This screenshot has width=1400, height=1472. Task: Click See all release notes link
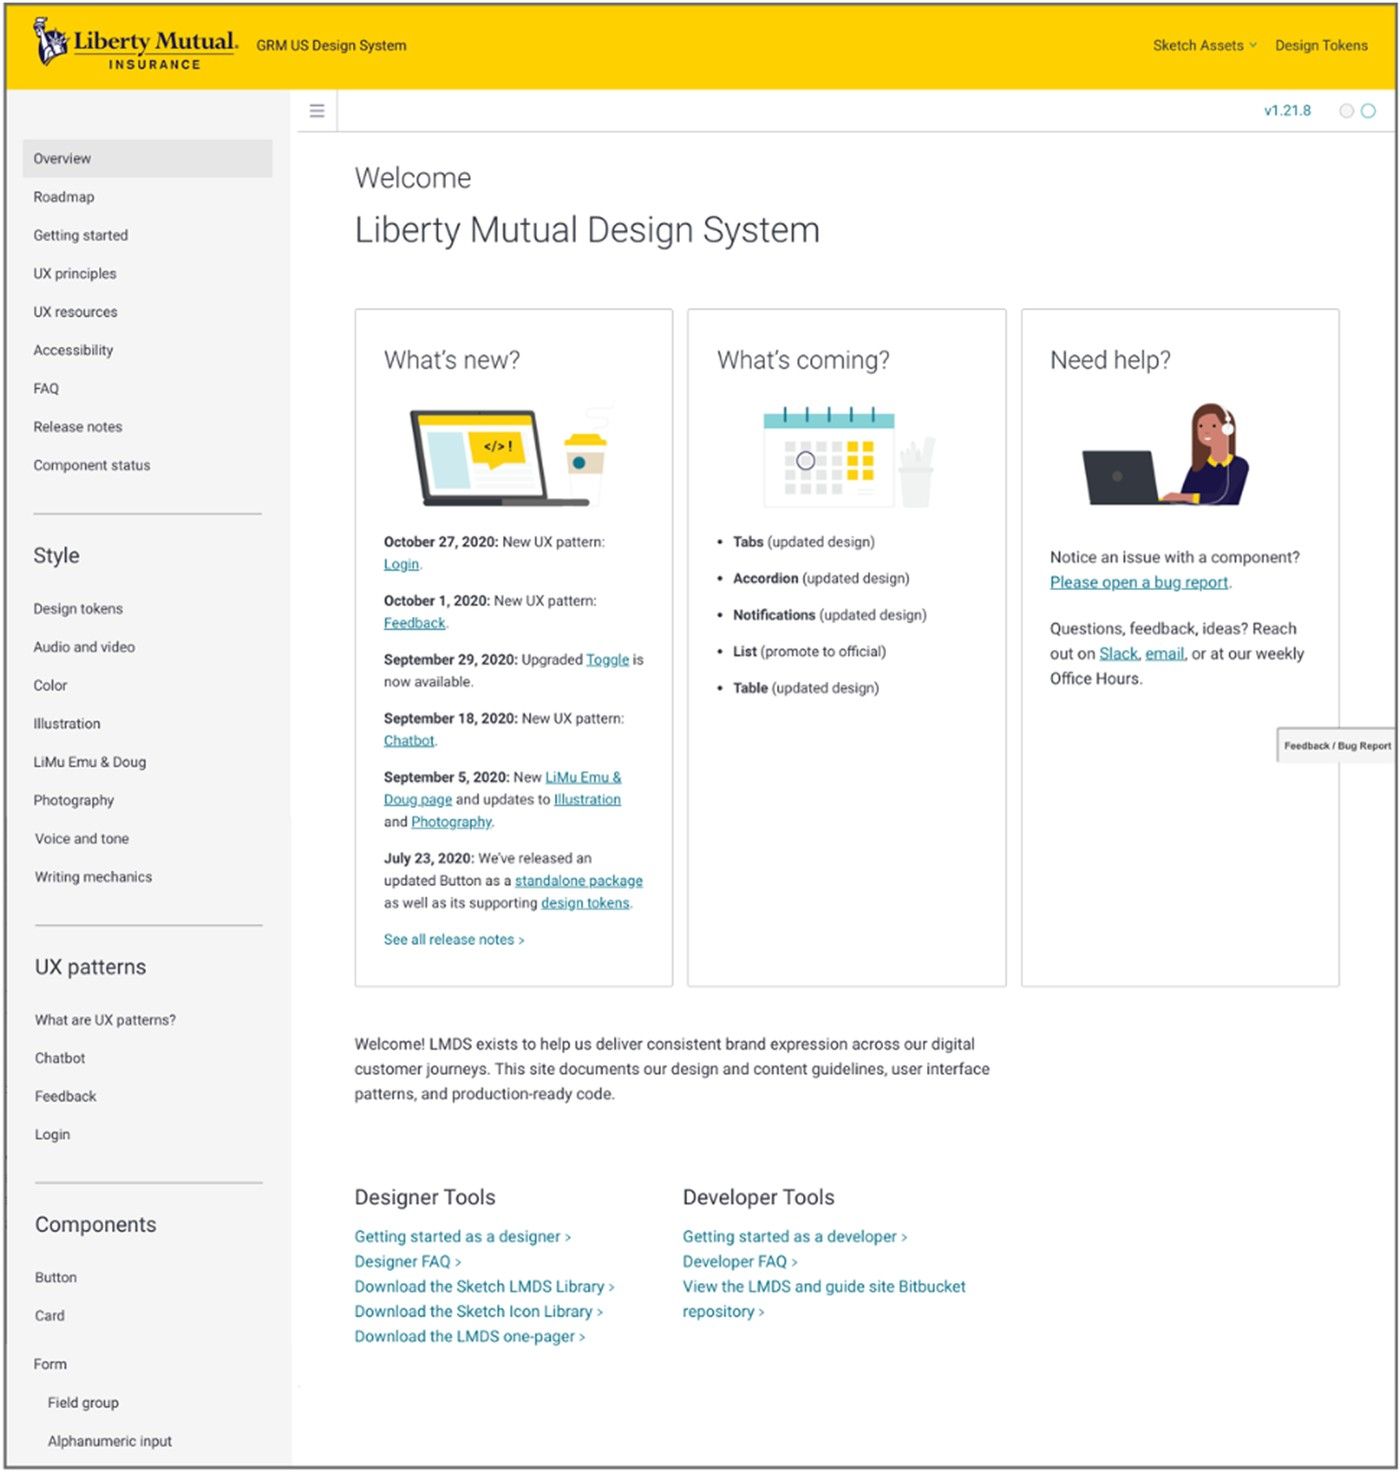coord(454,940)
